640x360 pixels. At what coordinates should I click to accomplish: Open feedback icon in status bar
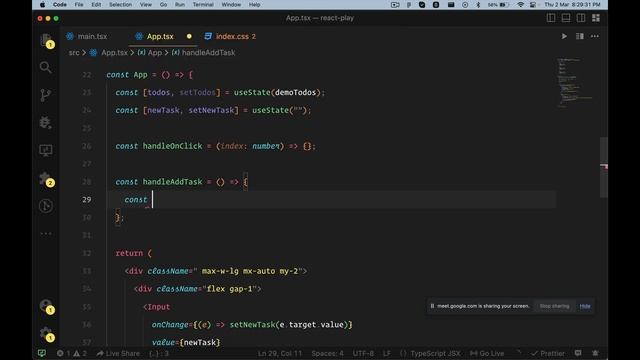click(x=578, y=353)
